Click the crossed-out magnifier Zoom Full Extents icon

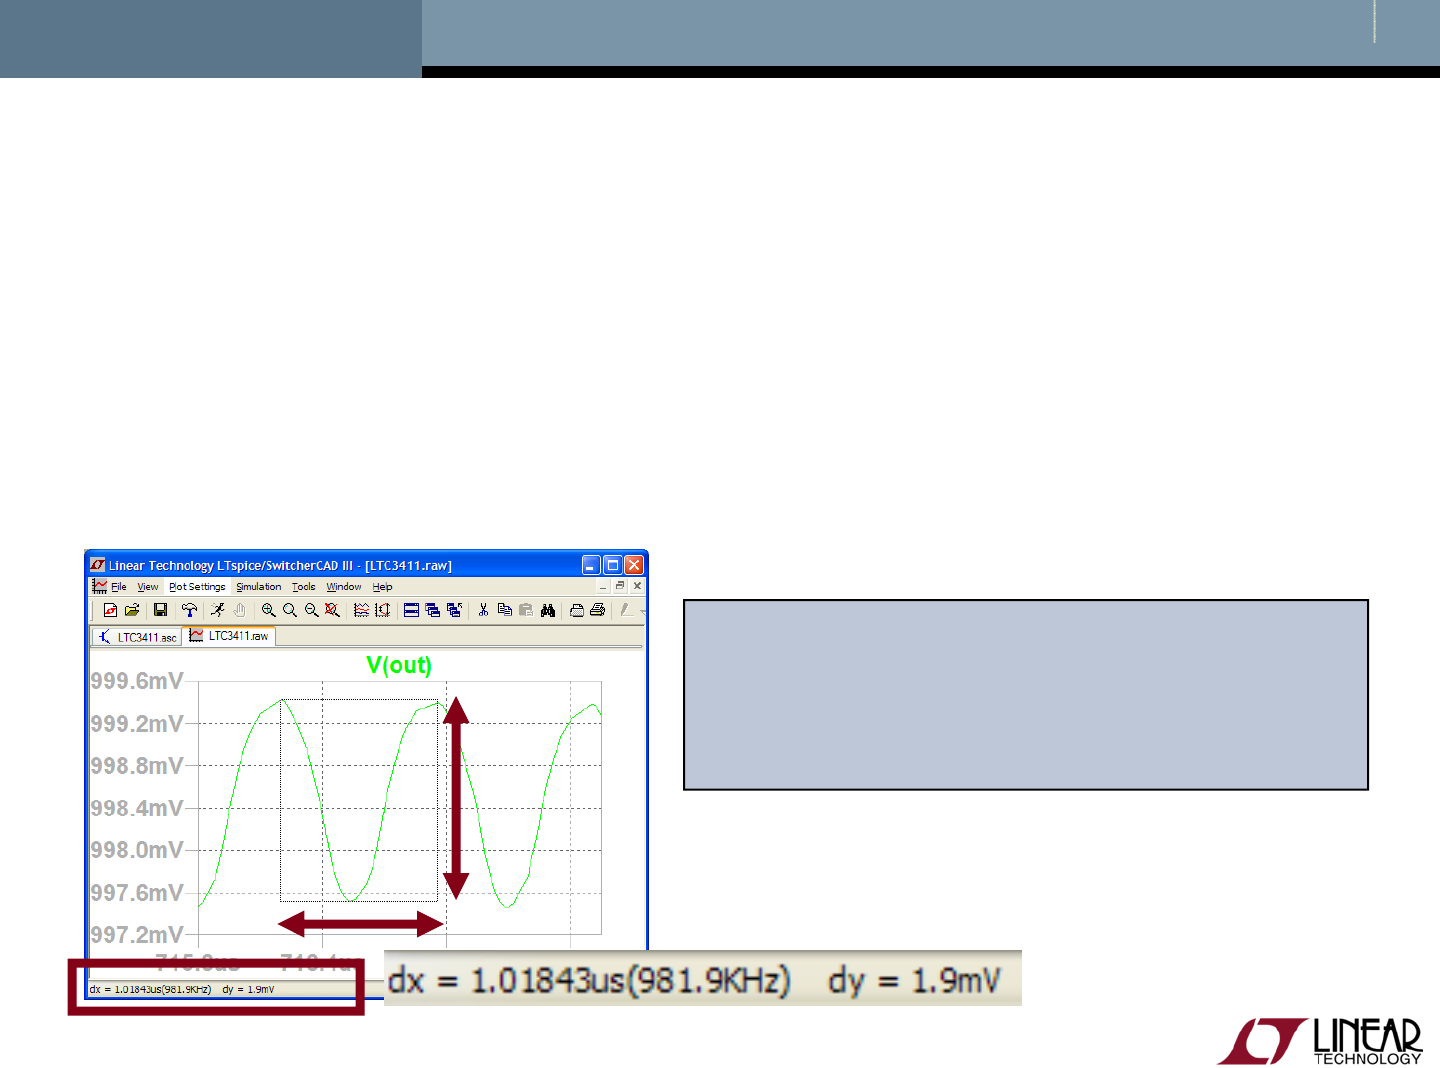(x=332, y=610)
